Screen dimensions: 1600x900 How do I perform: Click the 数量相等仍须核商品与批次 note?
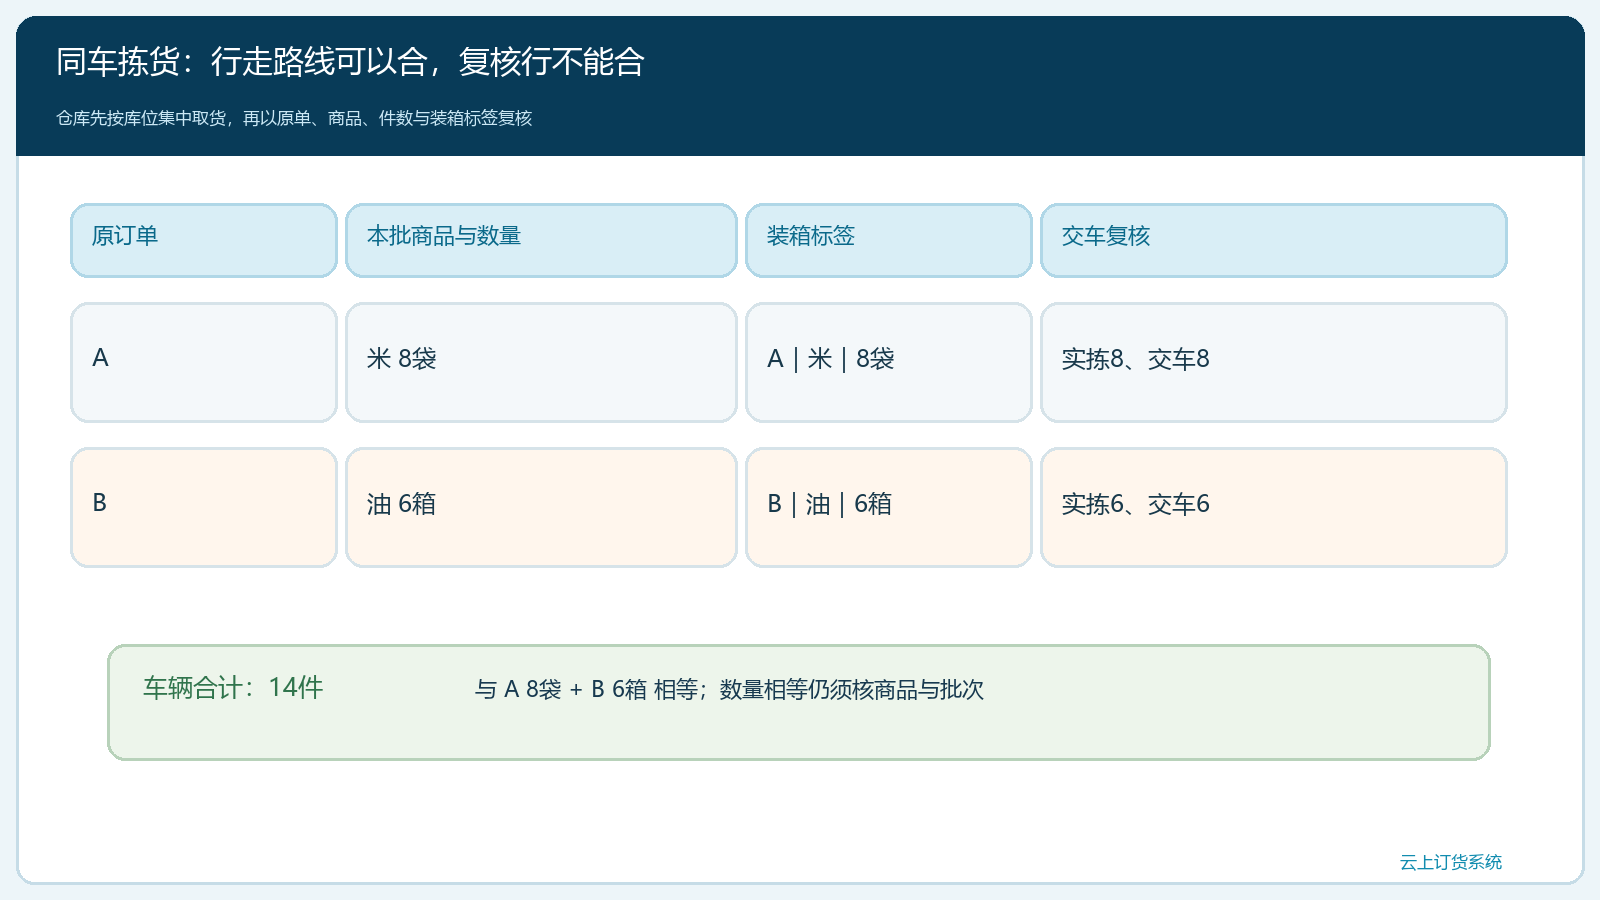852,690
